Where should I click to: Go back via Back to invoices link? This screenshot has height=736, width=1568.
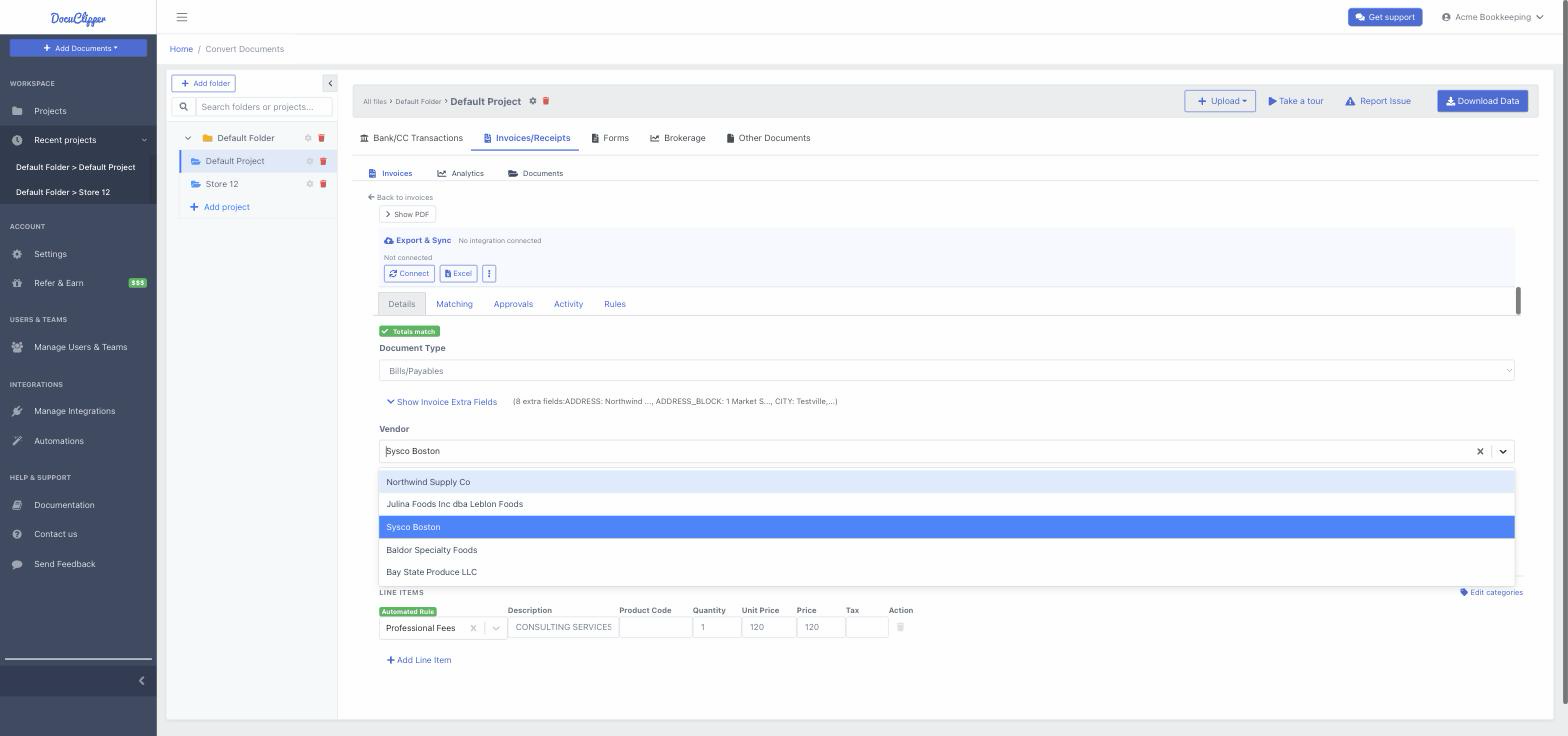click(x=400, y=198)
